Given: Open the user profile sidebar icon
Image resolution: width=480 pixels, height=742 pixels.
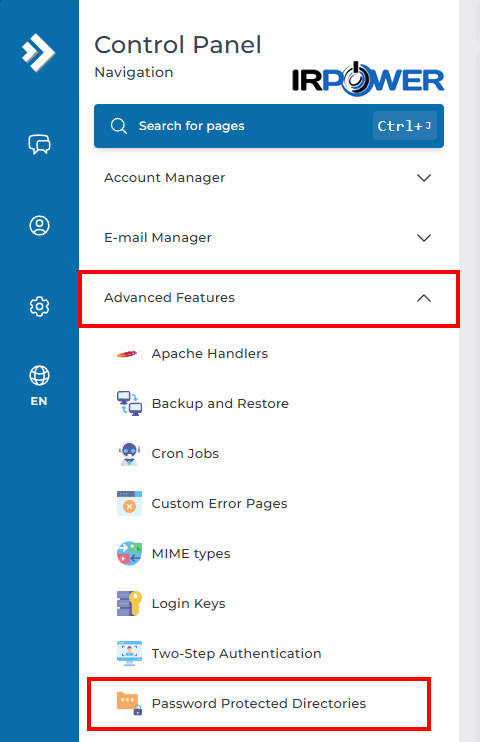Looking at the screenshot, I should [x=39, y=225].
